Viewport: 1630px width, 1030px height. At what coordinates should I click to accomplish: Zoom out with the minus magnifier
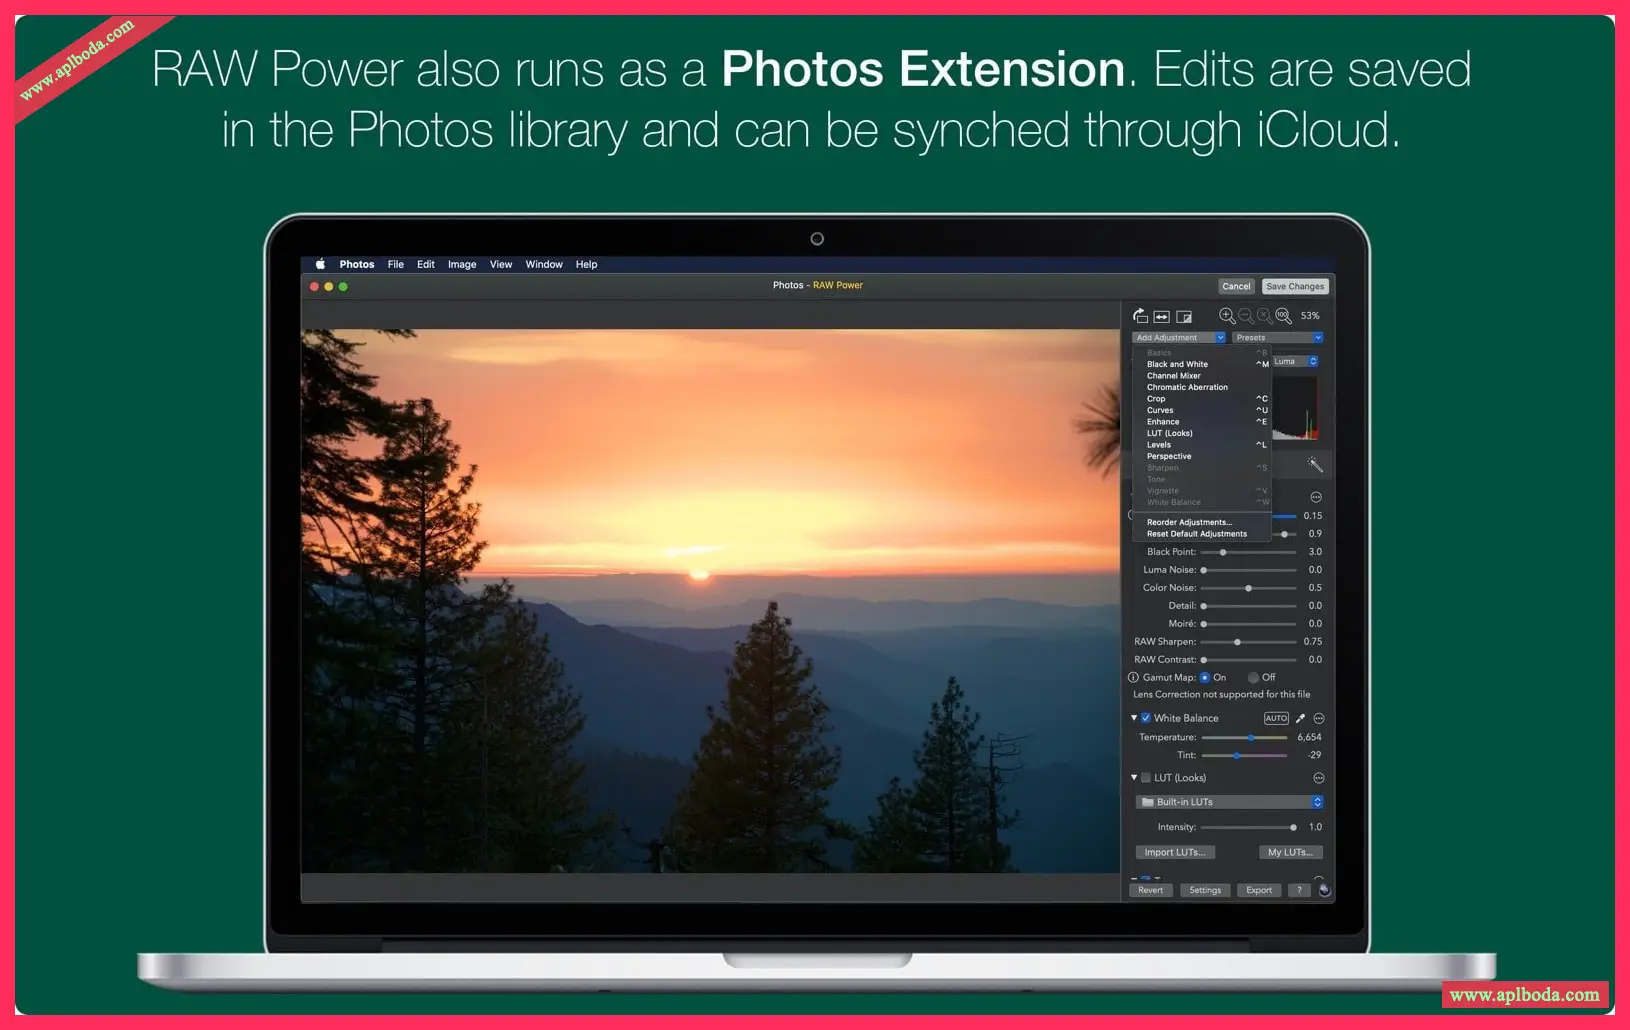[x=1246, y=316]
